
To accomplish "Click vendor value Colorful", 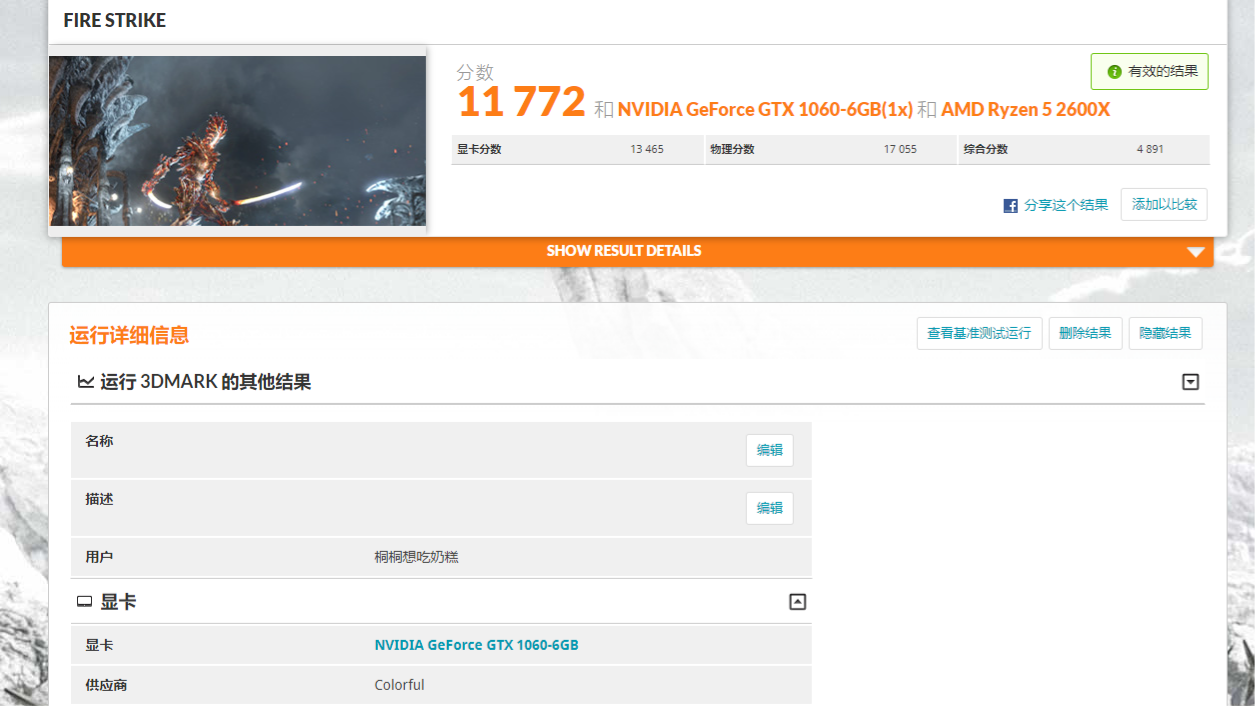I will [399, 685].
